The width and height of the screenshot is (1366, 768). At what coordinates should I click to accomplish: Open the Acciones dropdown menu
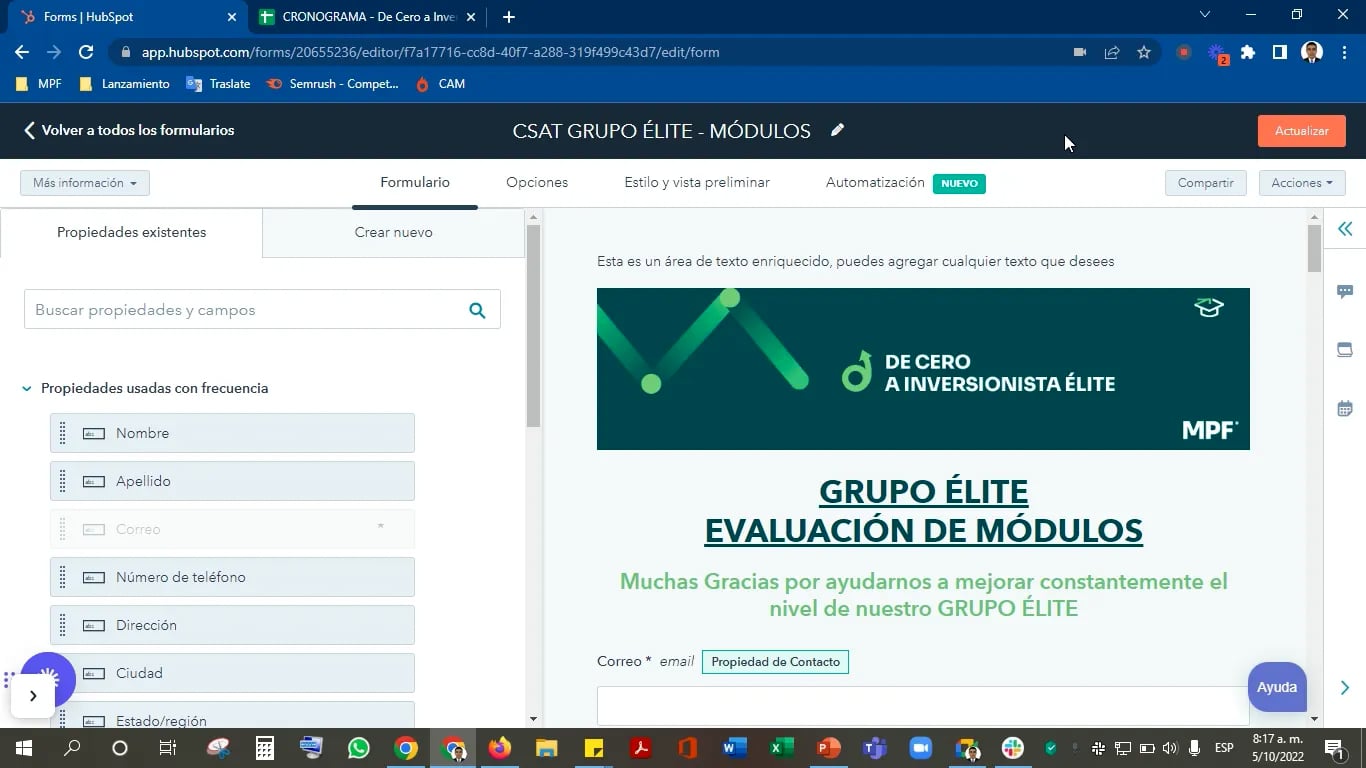click(x=1302, y=183)
